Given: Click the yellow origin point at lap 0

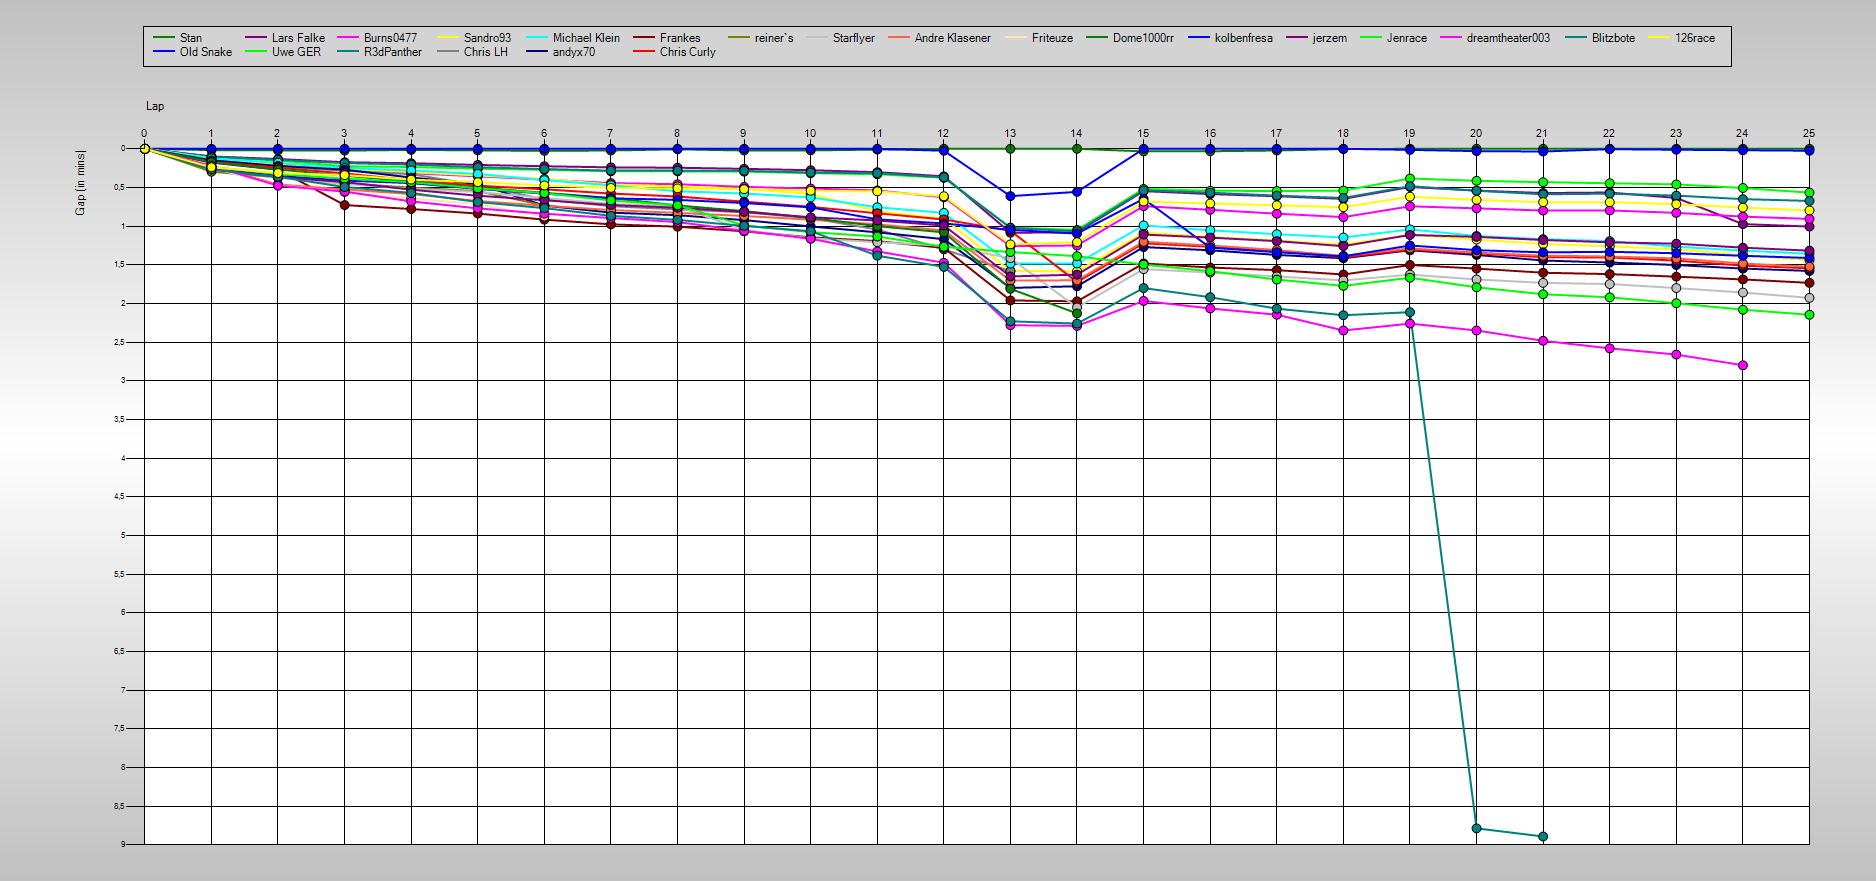Looking at the screenshot, I should click(x=144, y=149).
